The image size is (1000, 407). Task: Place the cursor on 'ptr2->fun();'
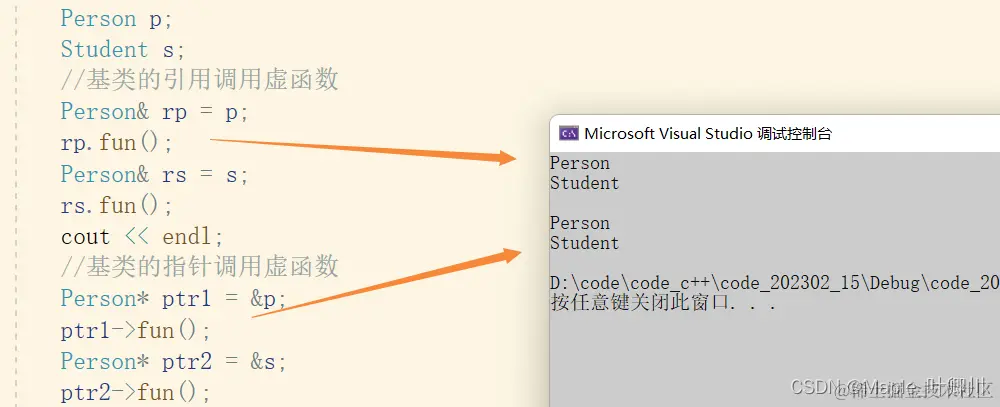coord(136,392)
